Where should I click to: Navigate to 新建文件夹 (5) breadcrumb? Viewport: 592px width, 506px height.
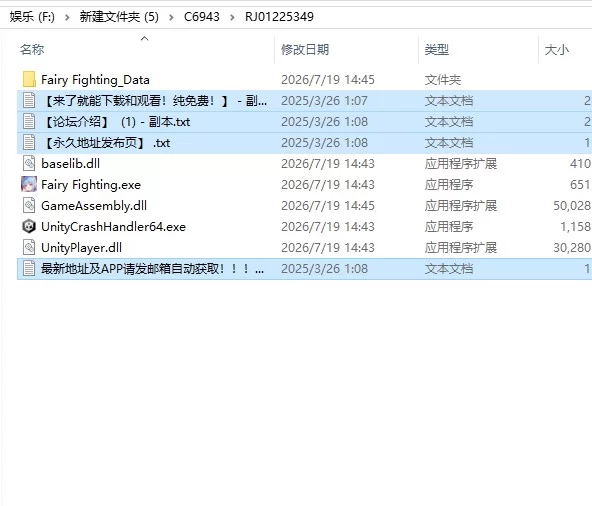point(119,17)
